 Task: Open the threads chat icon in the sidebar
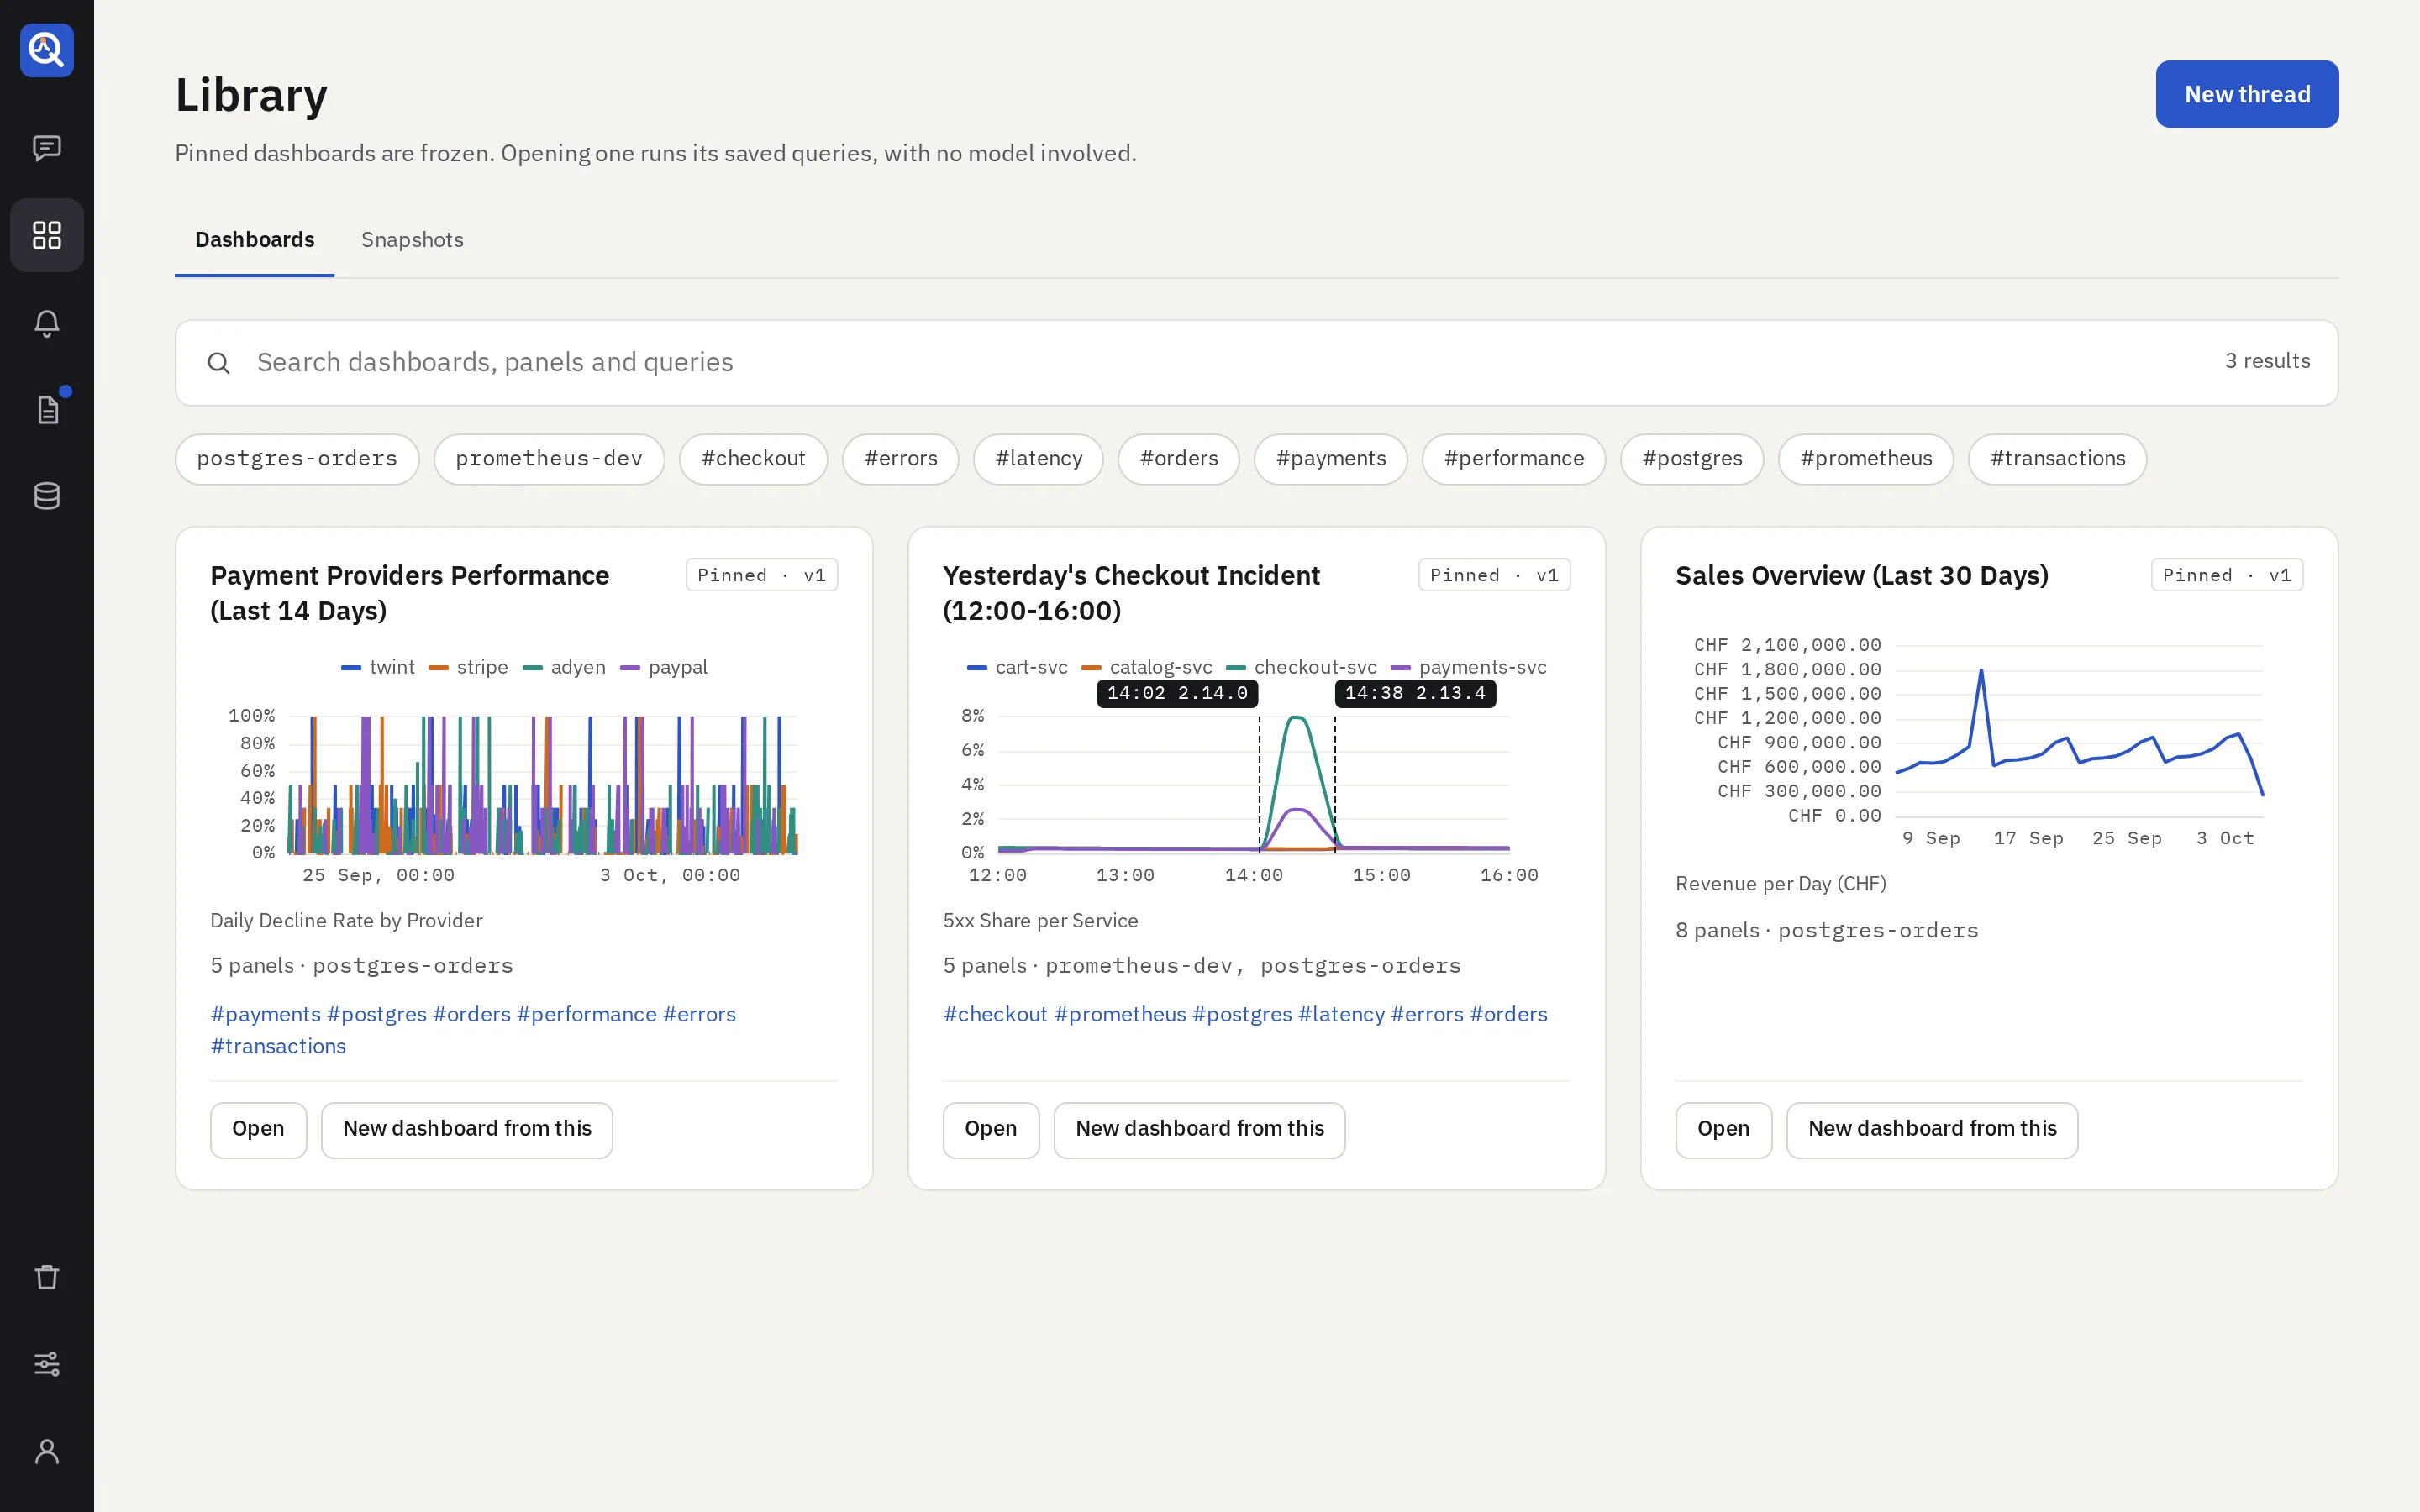pyautogui.click(x=47, y=148)
